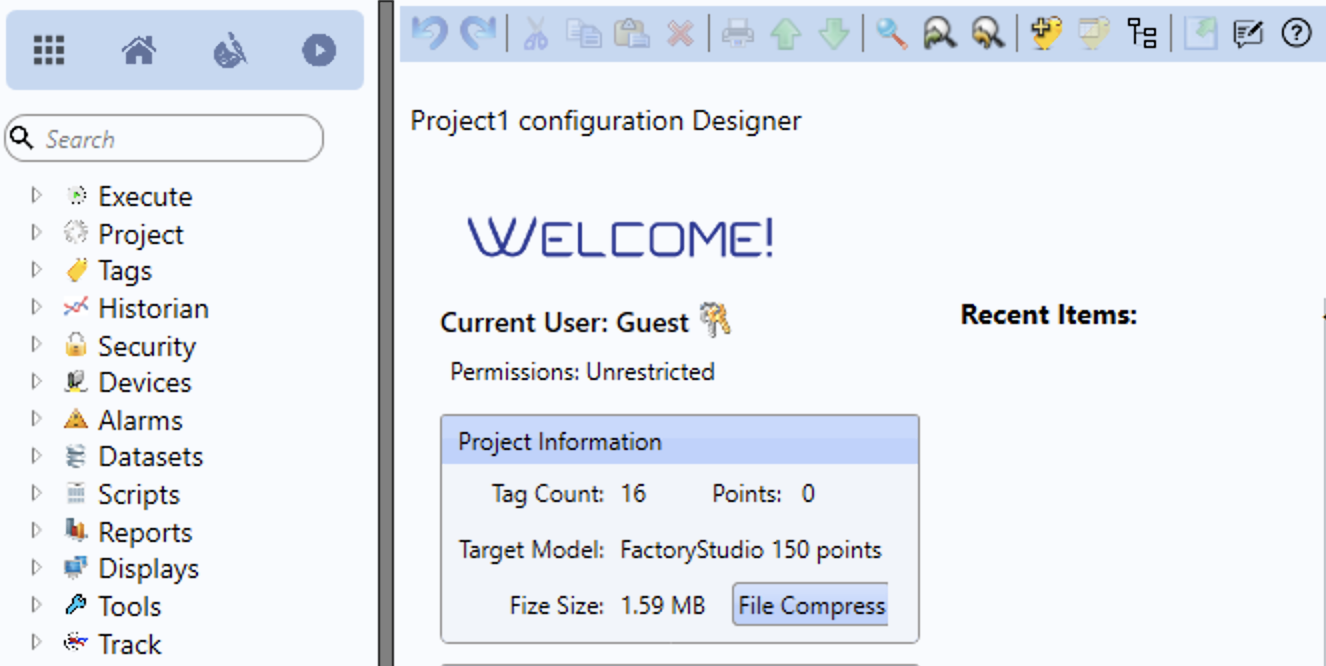Viewport: 1326px width, 666px height.
Task: Click the Undo arrow in toolbar
Action: tap(429, 33)
